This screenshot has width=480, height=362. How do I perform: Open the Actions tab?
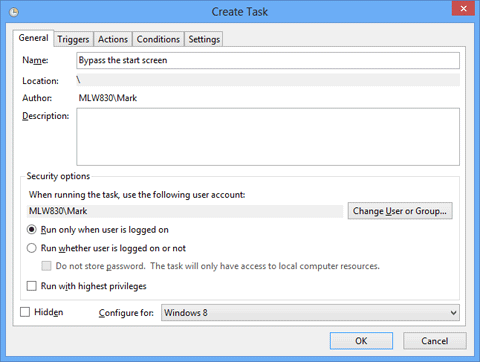pyautogui.click(x=113, y=39)
